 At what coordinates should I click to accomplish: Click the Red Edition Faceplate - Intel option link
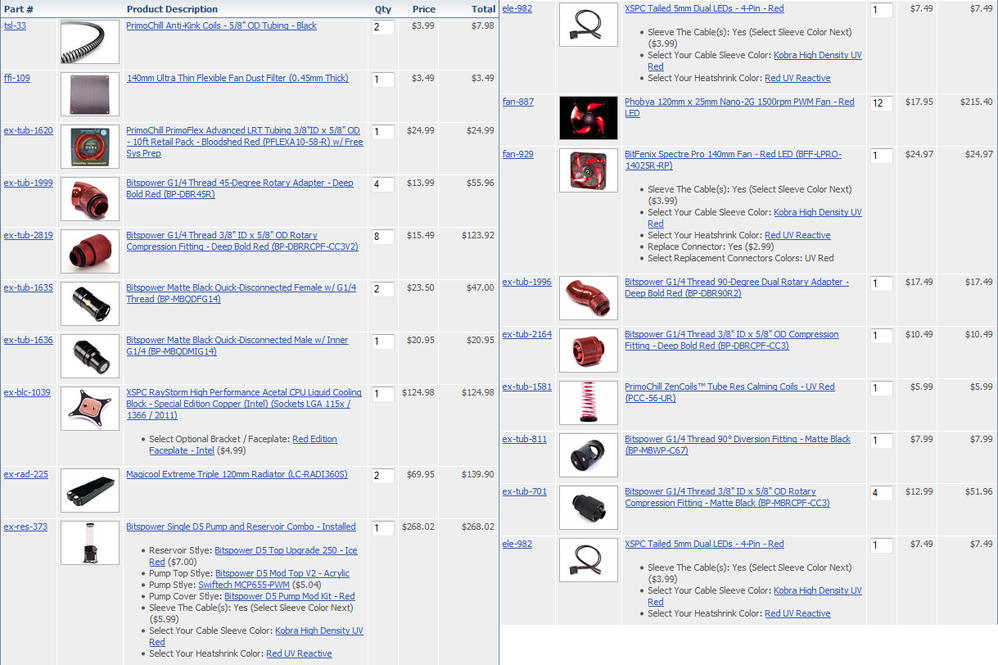pos(243,445)
